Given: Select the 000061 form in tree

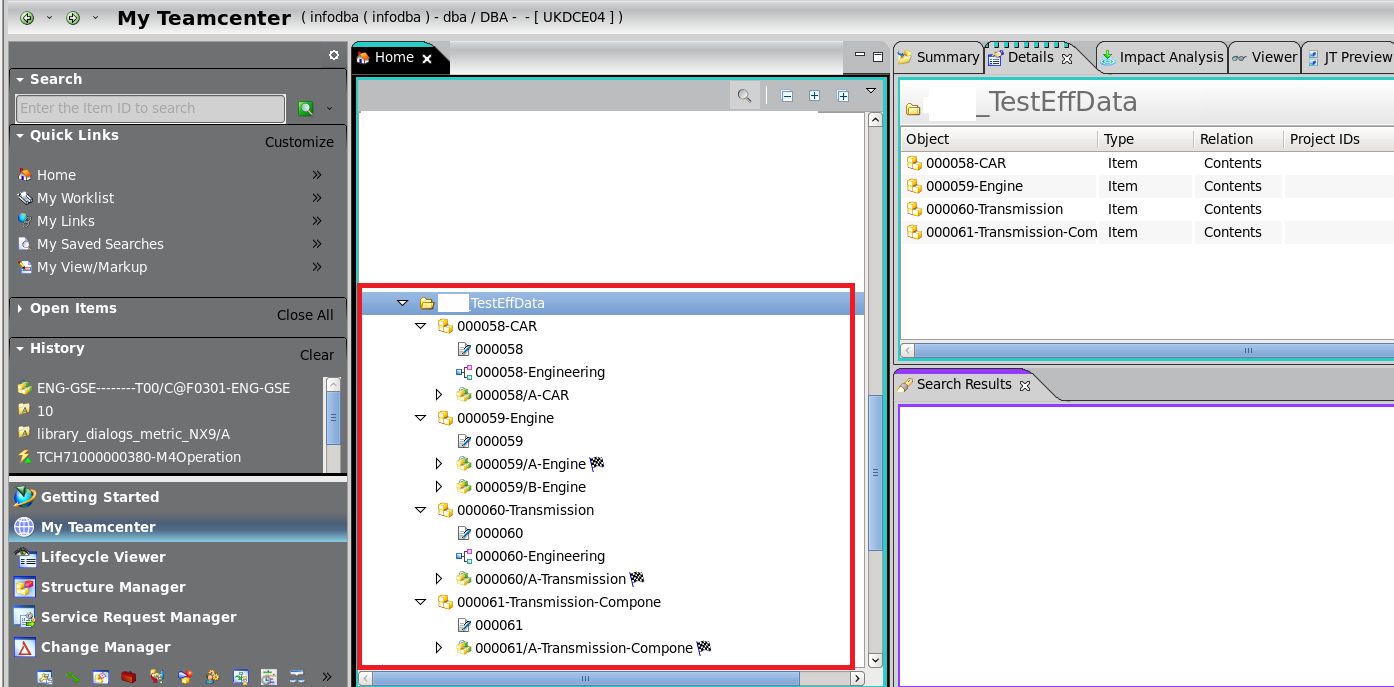Looking at the screenshot, I should point(499,625).
